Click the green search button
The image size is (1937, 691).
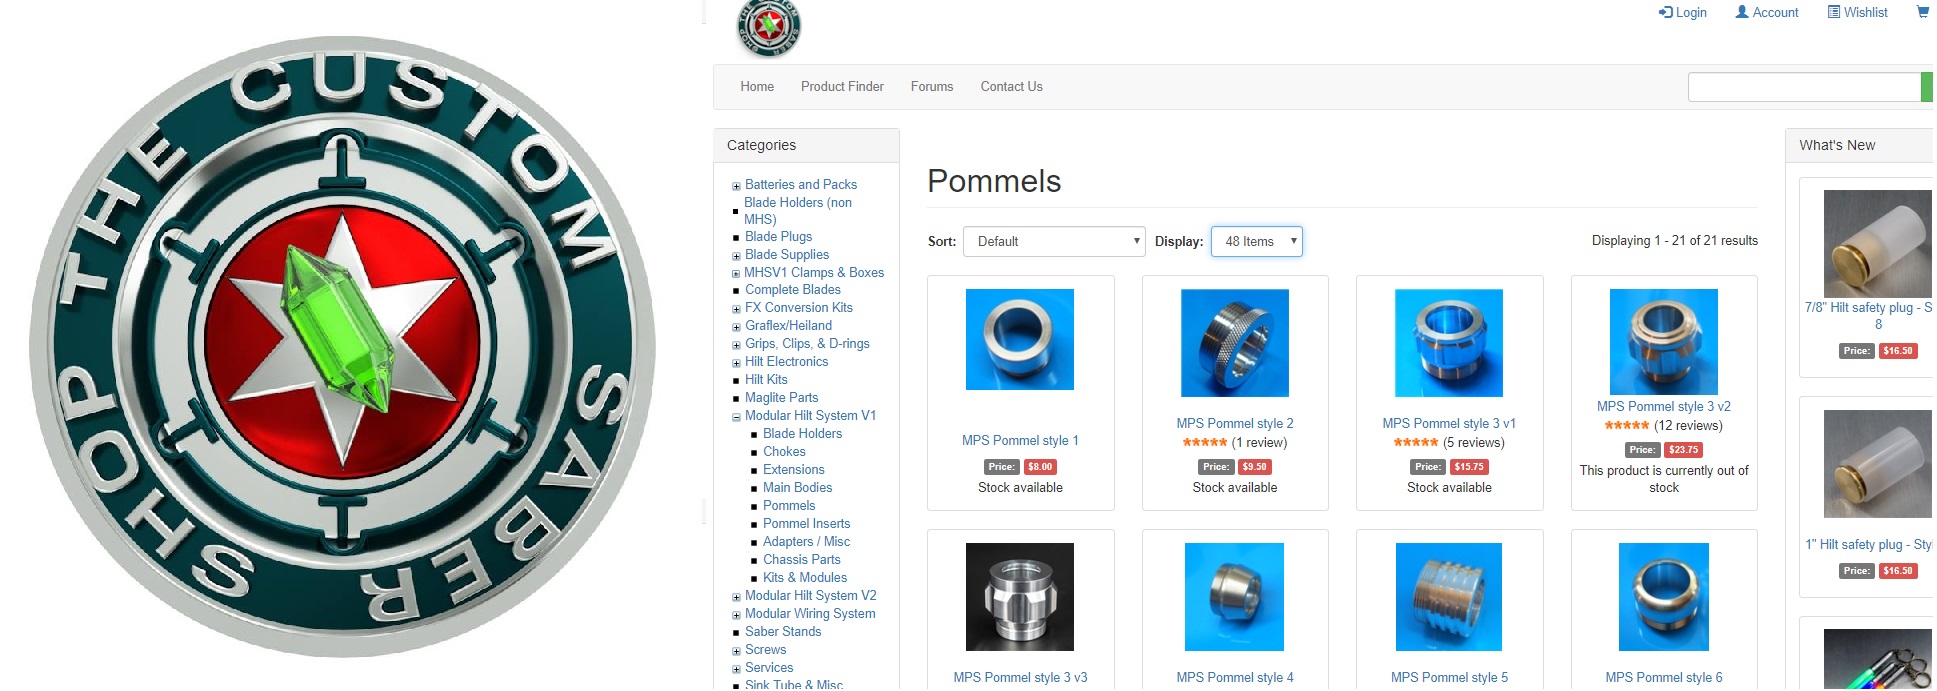pyautogui.click(x=1927, y=87)
